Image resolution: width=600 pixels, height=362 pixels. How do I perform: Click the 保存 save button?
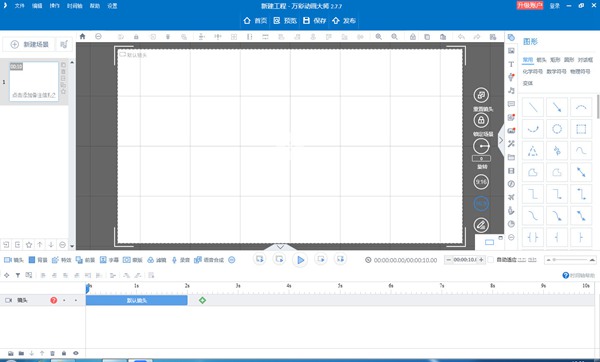pos(315,21)
